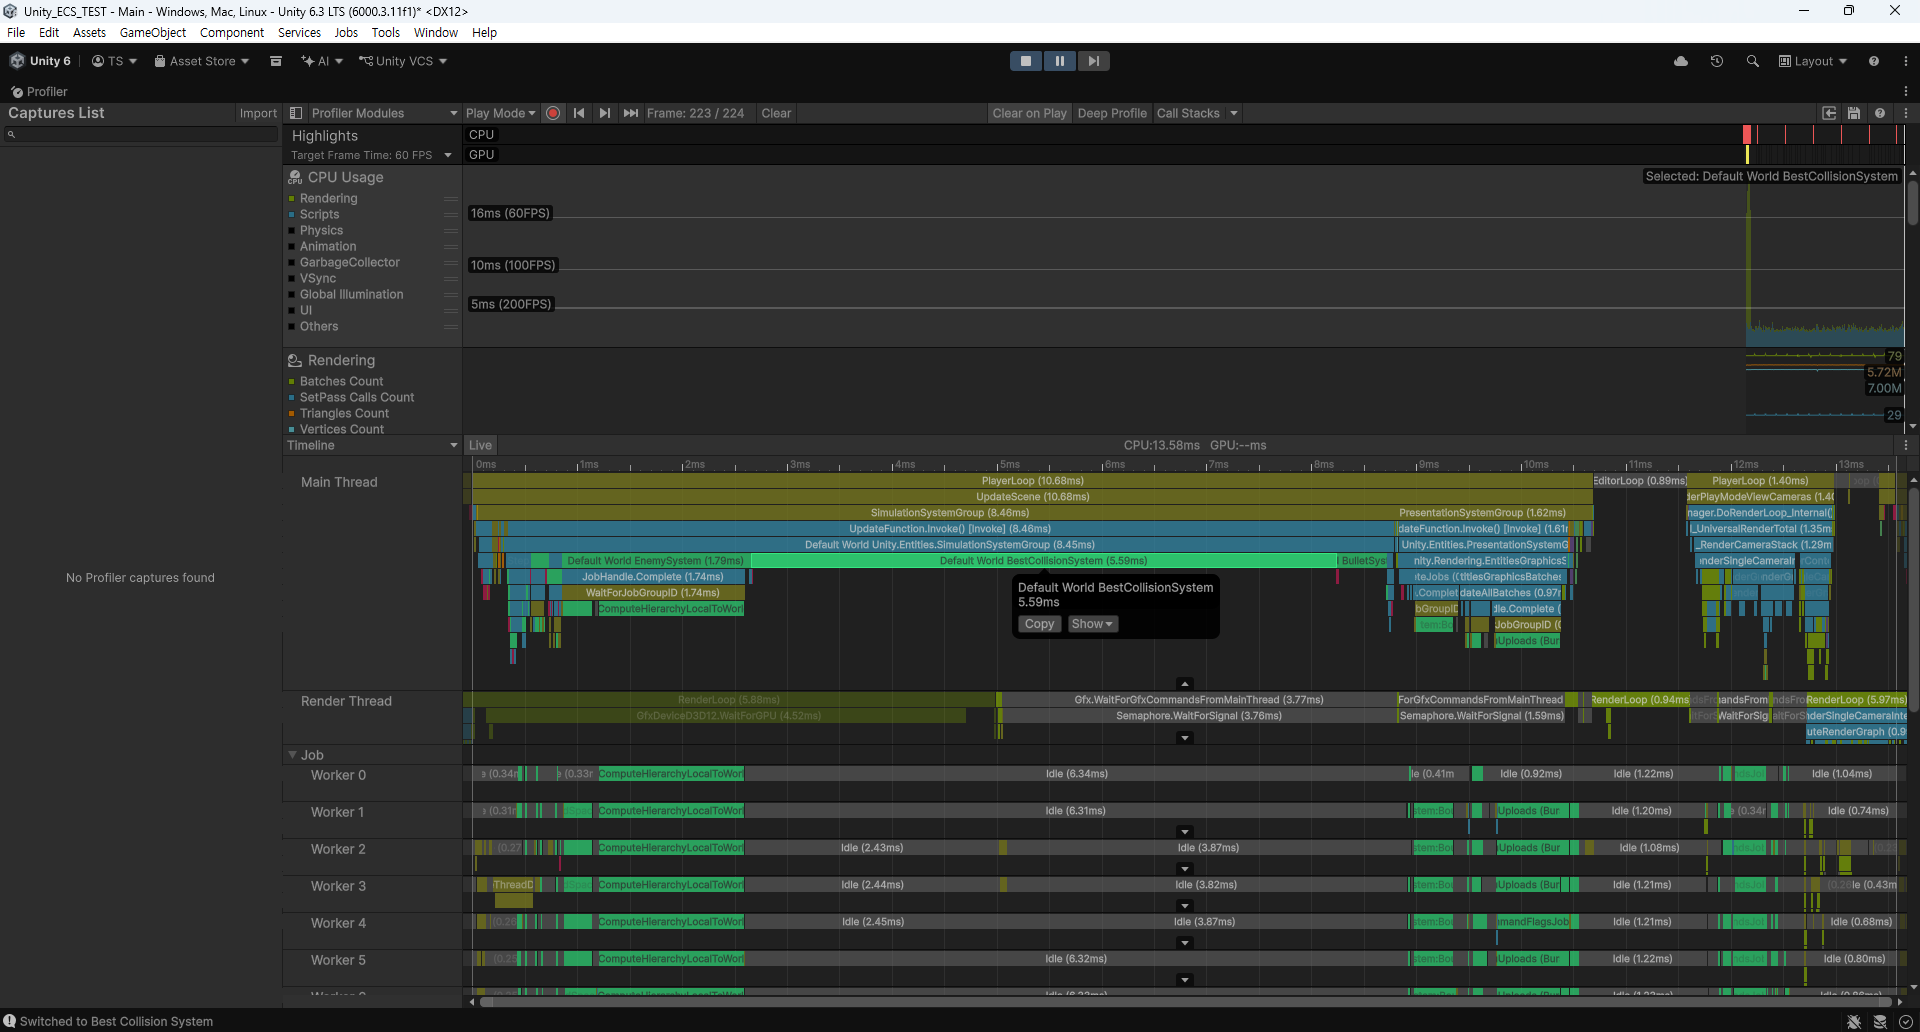Image resolution: width=1920 pixels, height=1032 pixels.
Task: Pause the editor play mode
Action: [x=1059, y=61]
